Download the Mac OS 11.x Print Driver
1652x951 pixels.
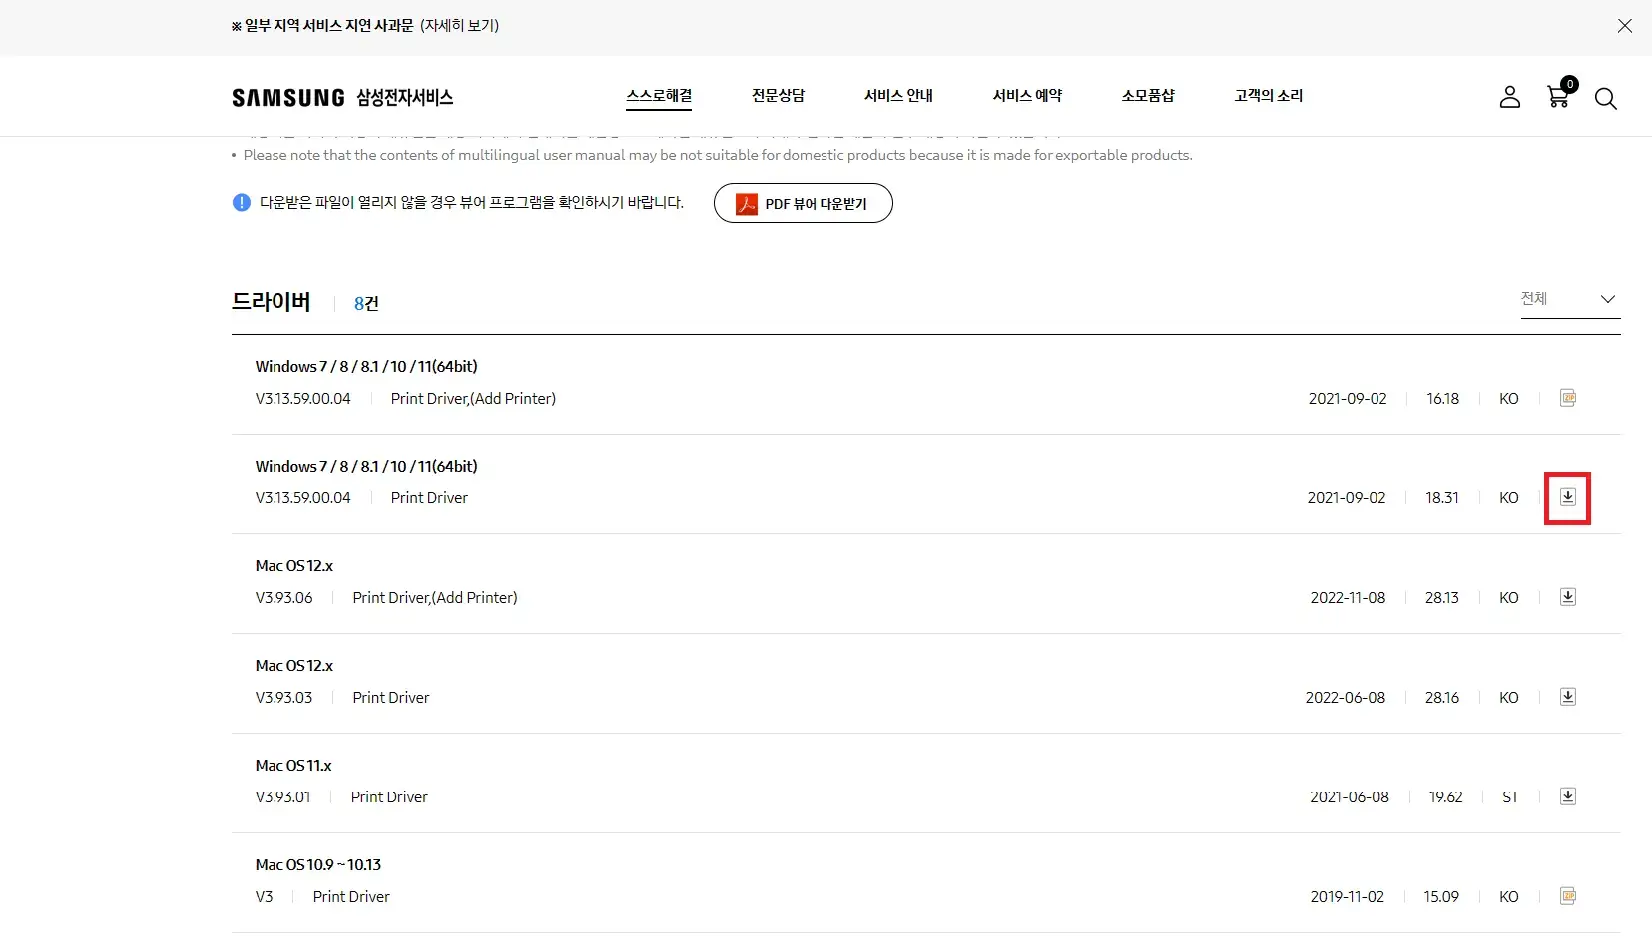click(x=1568, y=796)
